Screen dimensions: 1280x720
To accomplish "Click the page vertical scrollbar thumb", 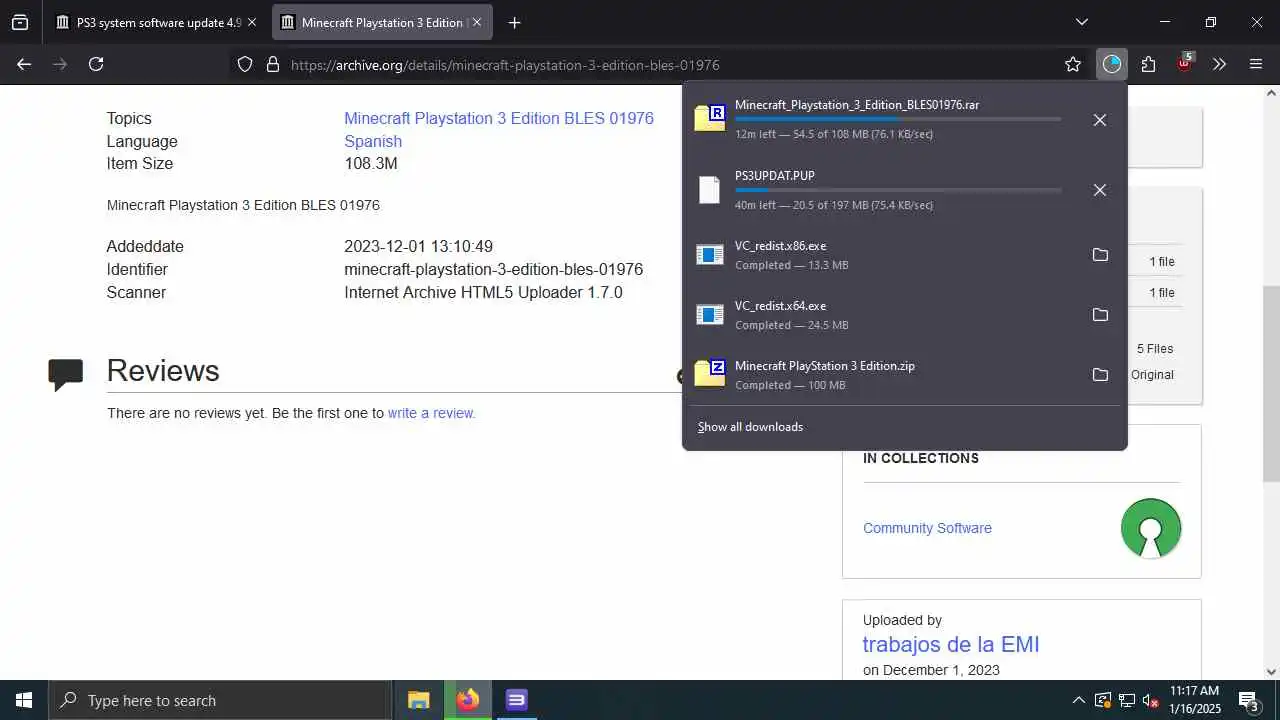I will pyautogui.click(x=1271, y=385).
